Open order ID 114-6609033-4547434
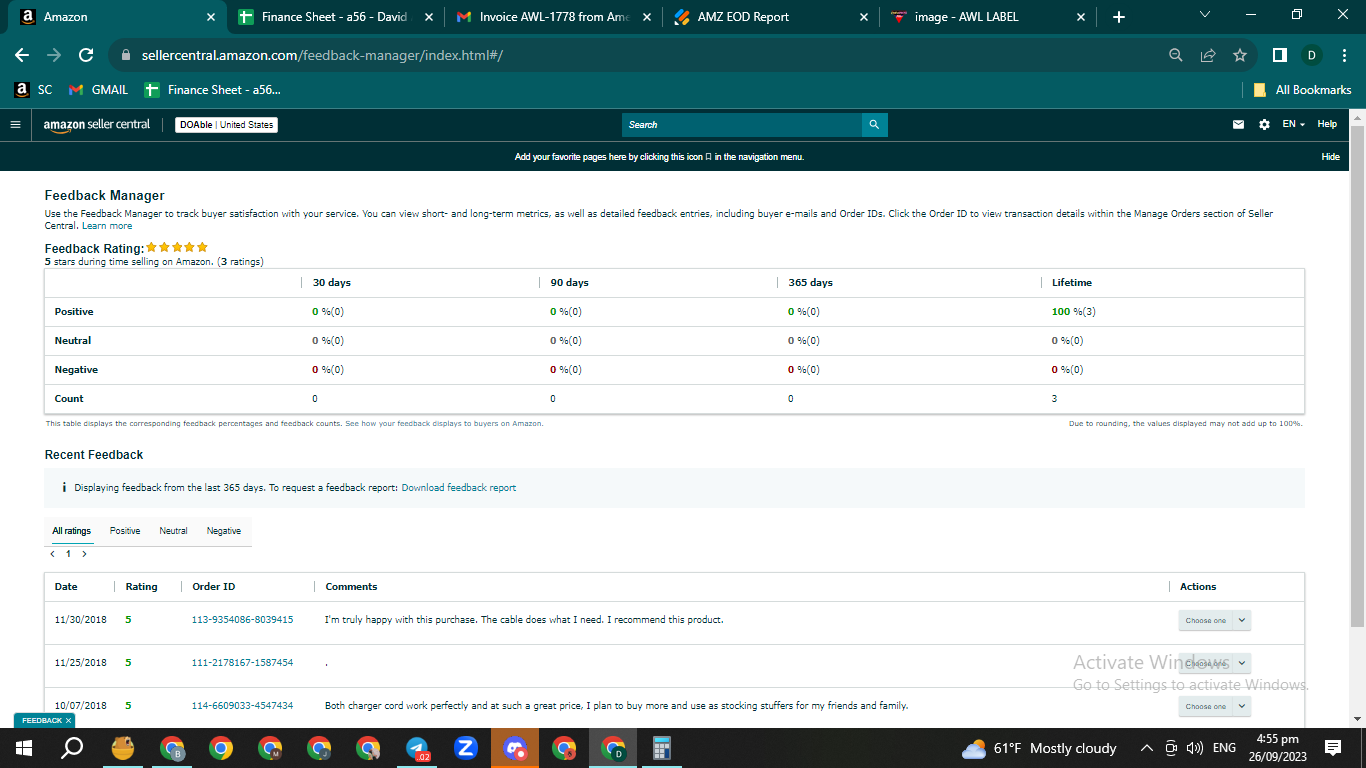Image resolution: width=1366 pixels, height=768 pixels. (242, 706)
